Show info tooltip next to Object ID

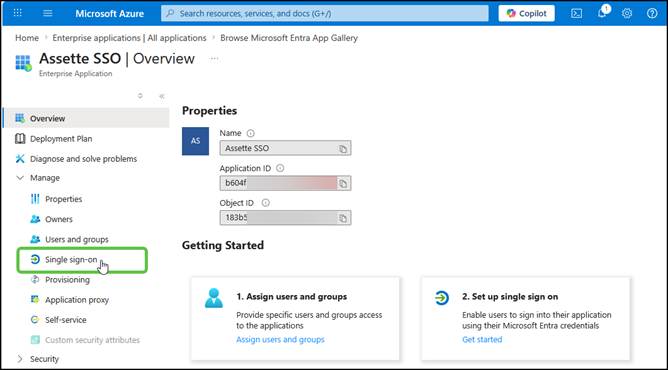tap(265, 203)
